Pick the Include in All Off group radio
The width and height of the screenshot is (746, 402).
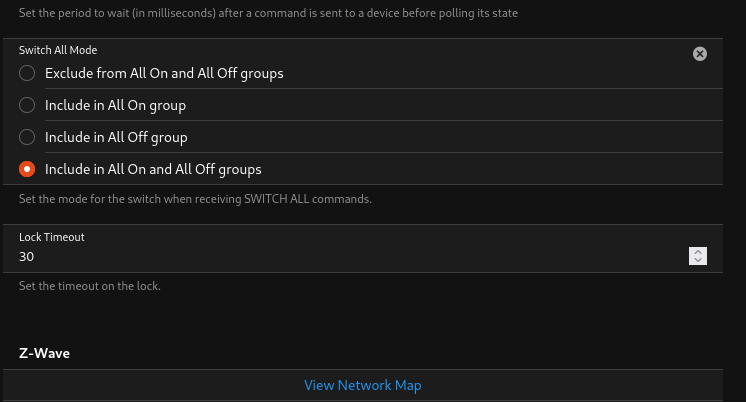coord(27,137)
